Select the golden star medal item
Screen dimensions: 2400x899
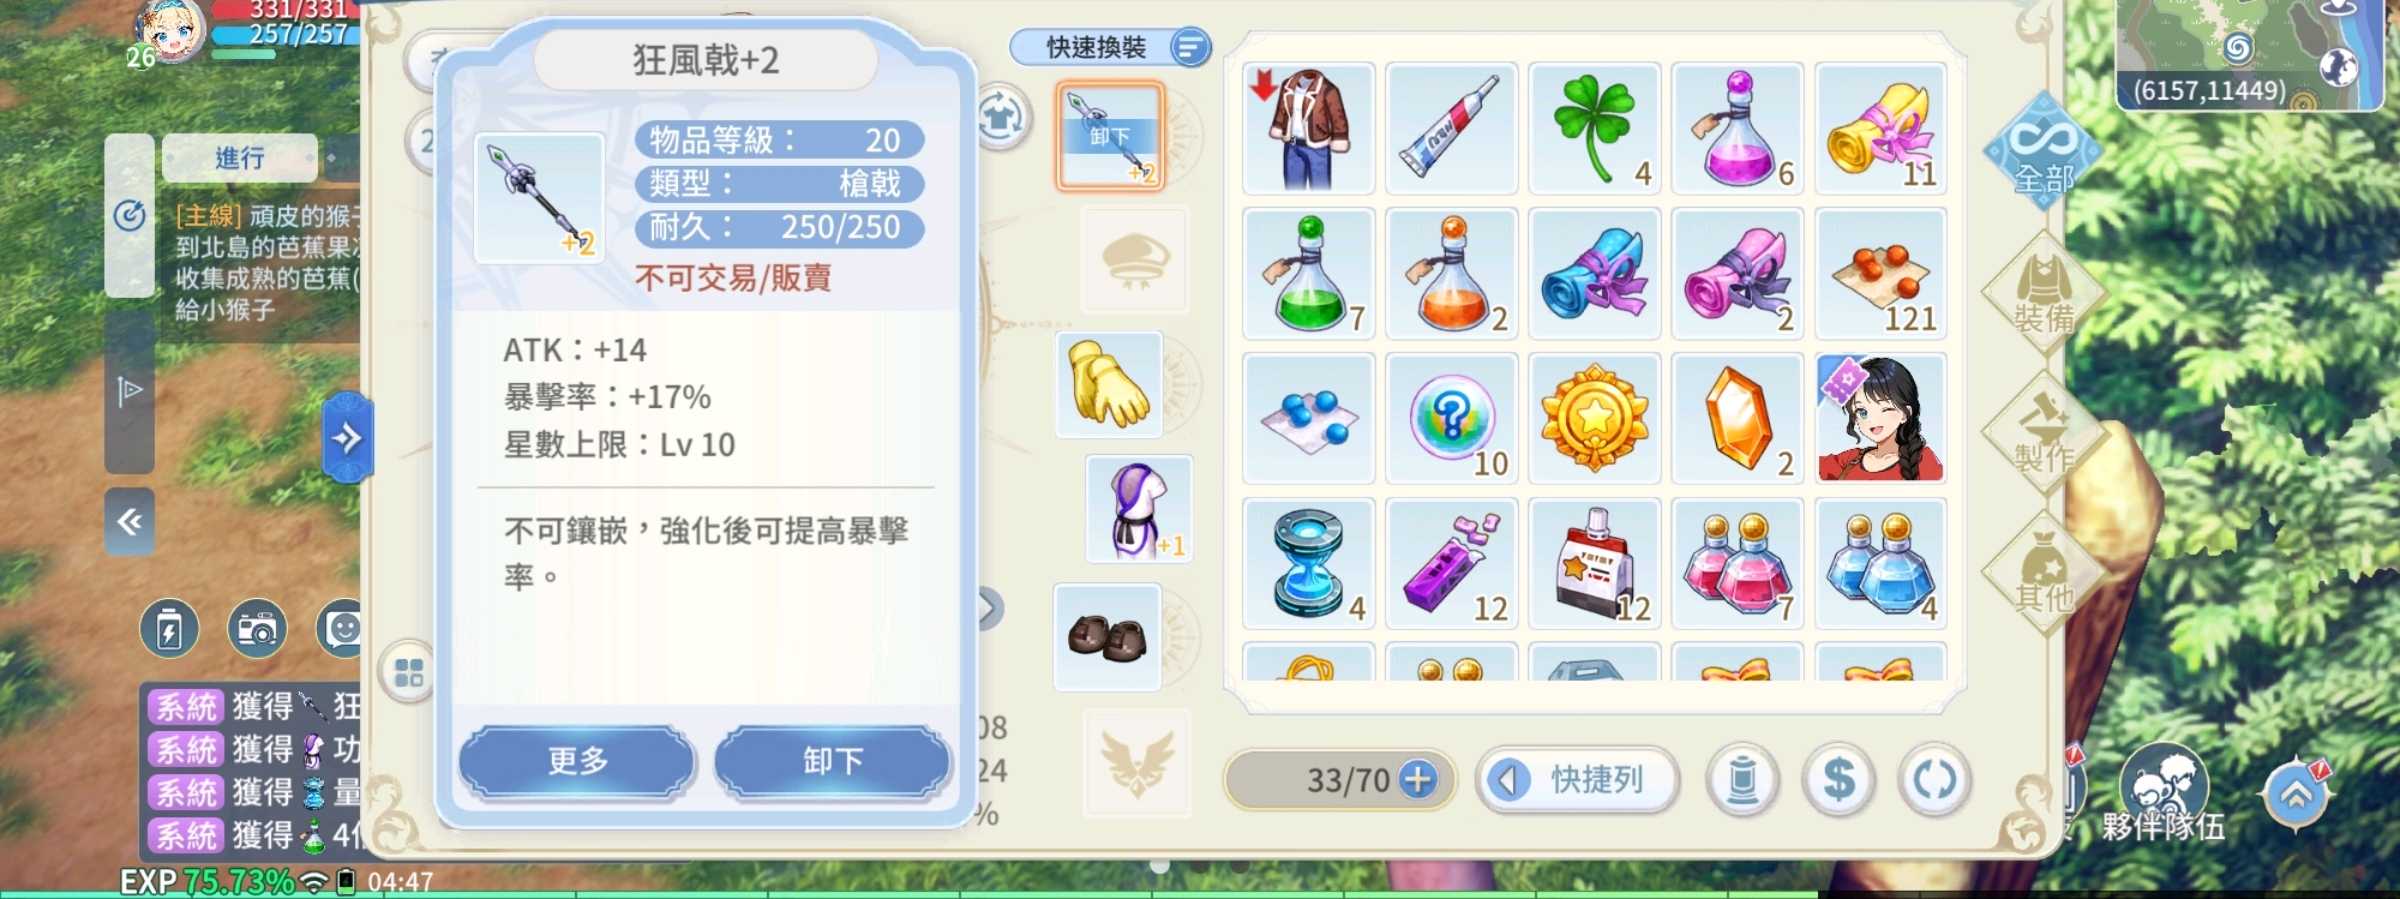point(1595,418)
